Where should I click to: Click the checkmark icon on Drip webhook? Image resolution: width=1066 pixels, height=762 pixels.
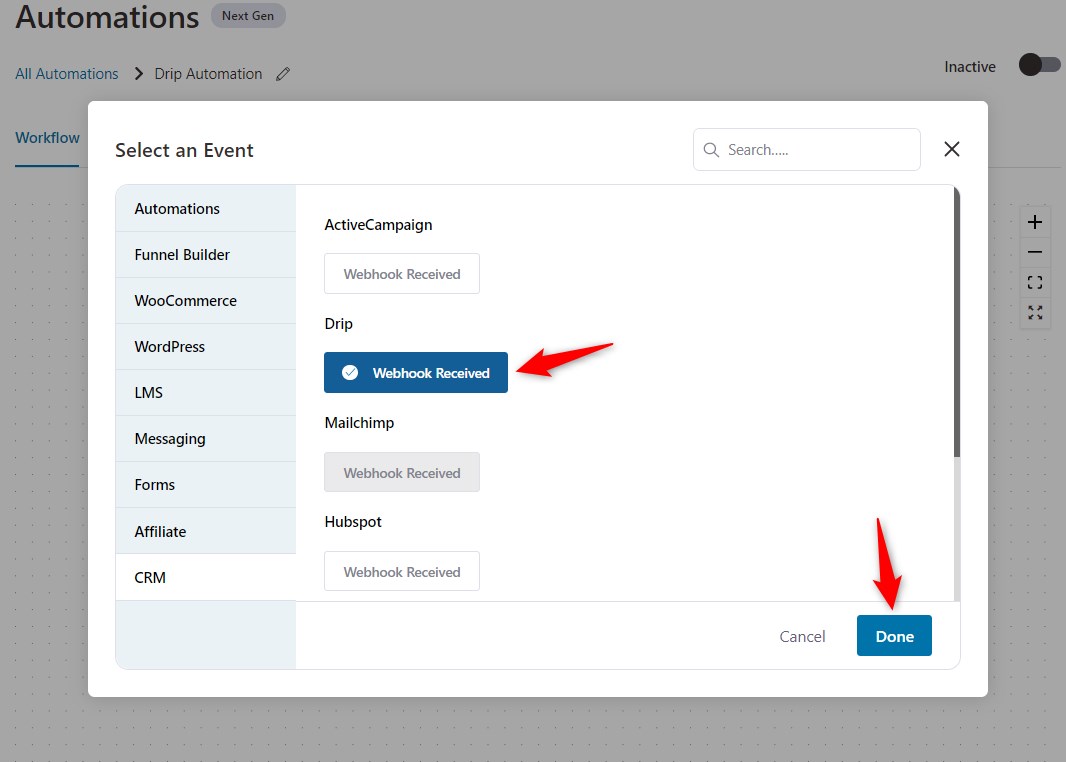(x=350, y=373)
